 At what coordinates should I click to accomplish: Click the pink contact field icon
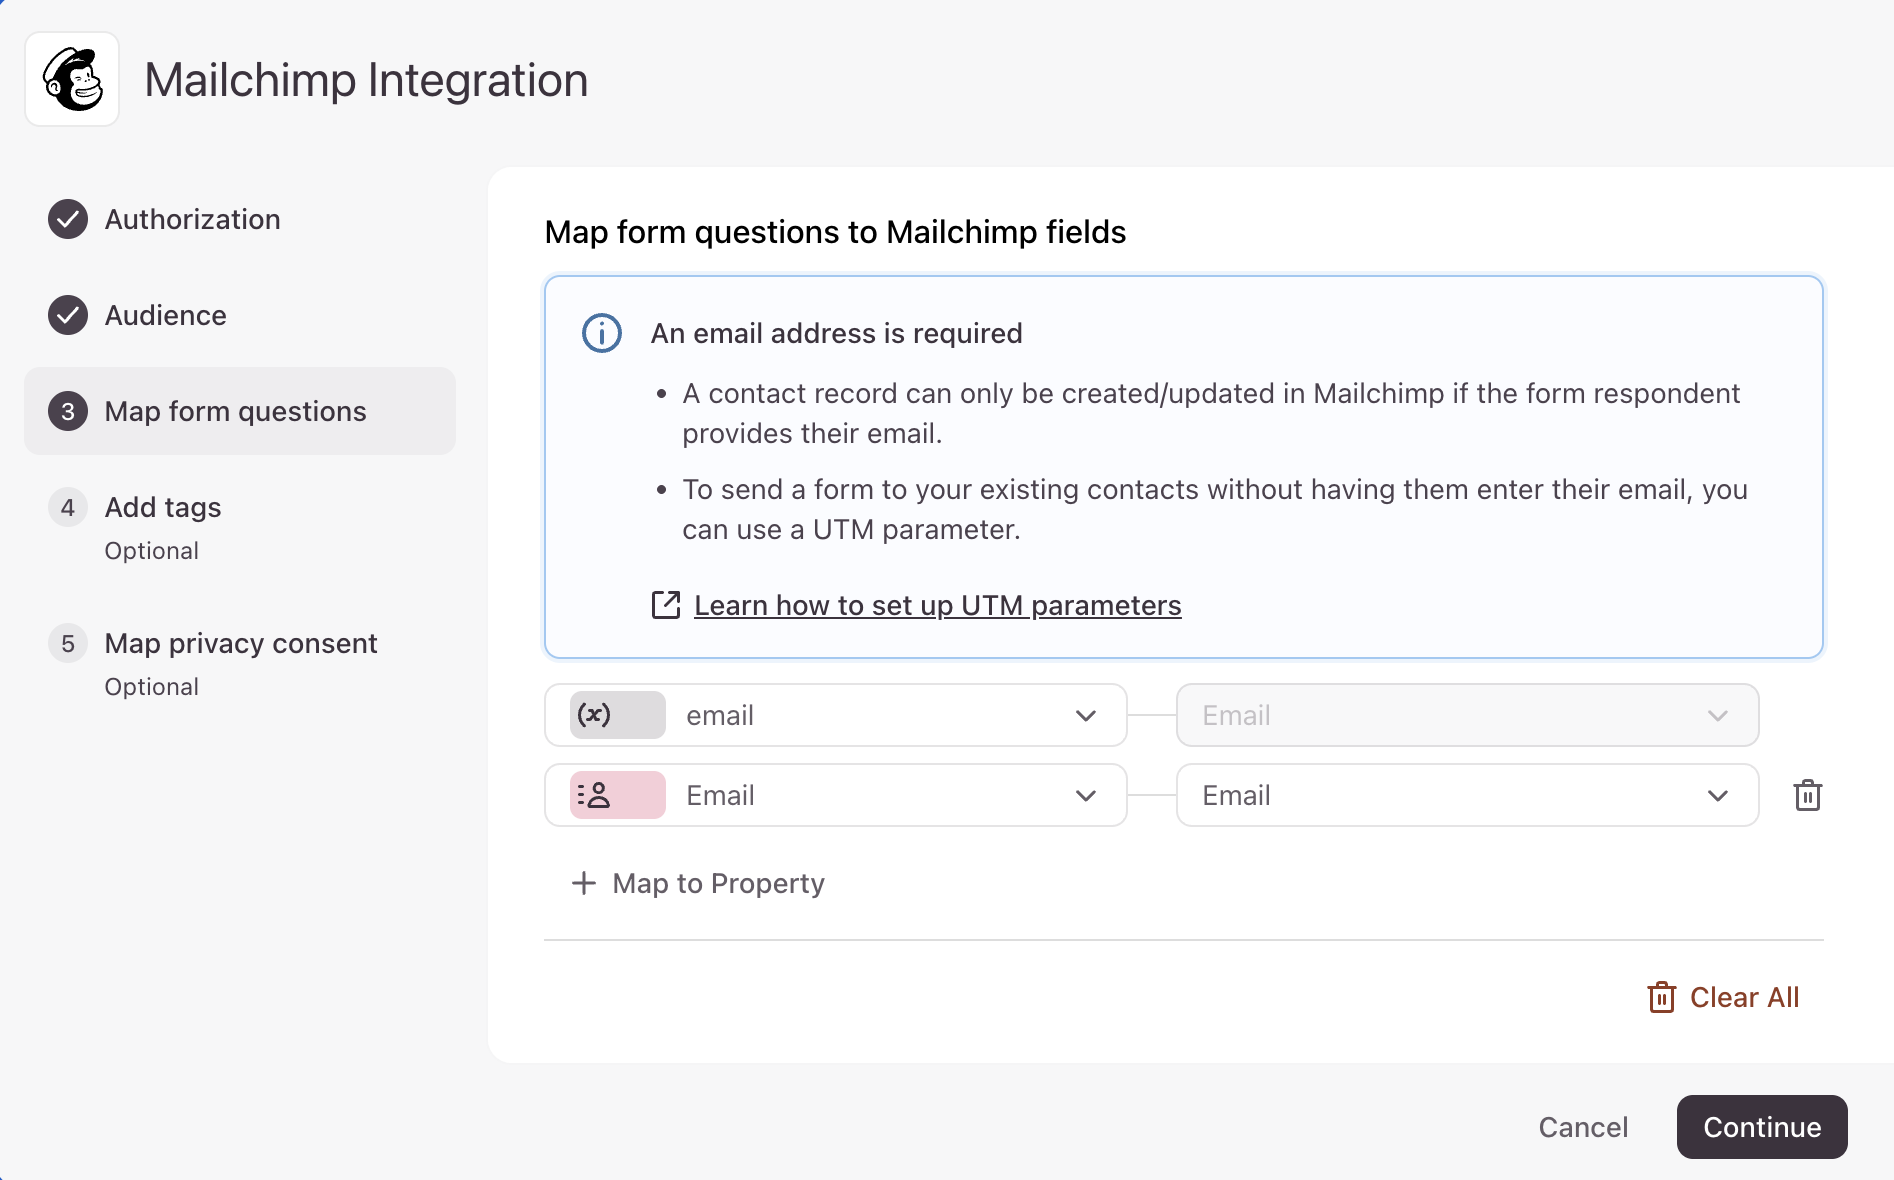(x=617, y=795)
